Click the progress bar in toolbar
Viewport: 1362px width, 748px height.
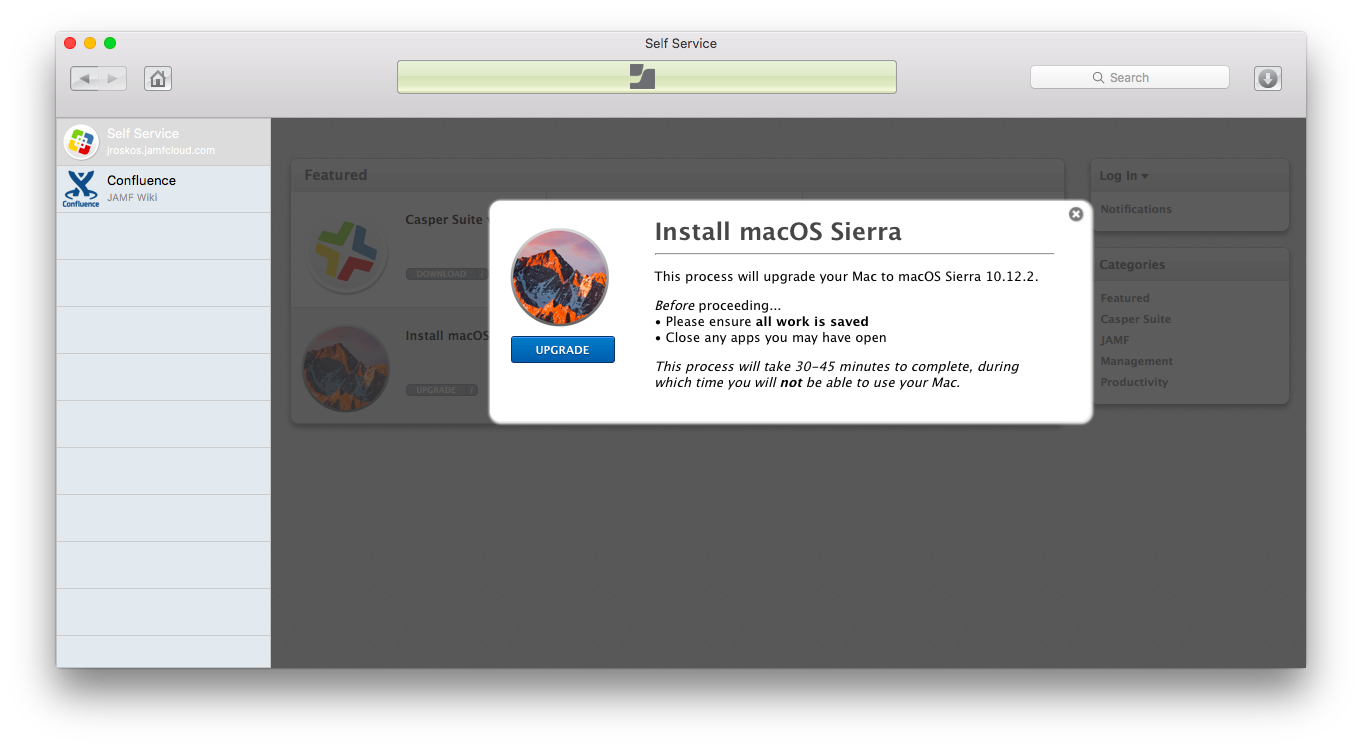pyautogui.click(x=647, y=77)
